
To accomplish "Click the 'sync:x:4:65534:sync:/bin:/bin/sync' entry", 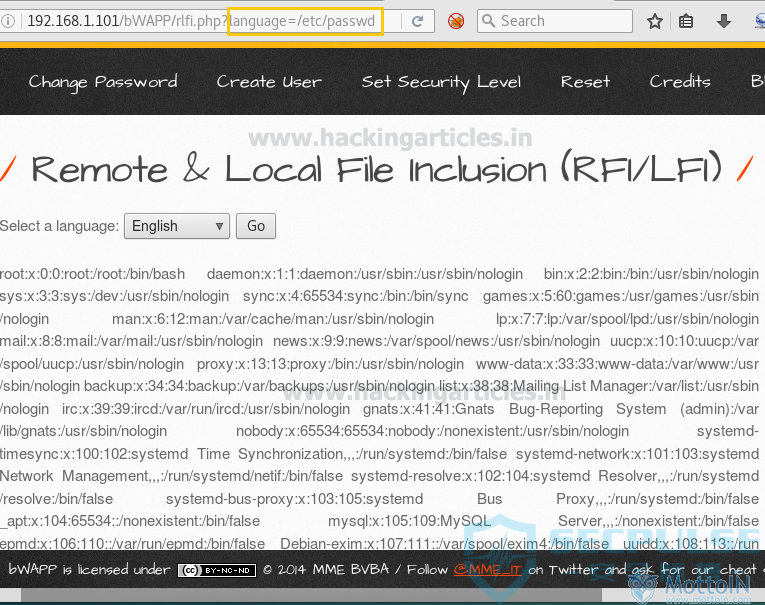I will [x=356, y=296].
